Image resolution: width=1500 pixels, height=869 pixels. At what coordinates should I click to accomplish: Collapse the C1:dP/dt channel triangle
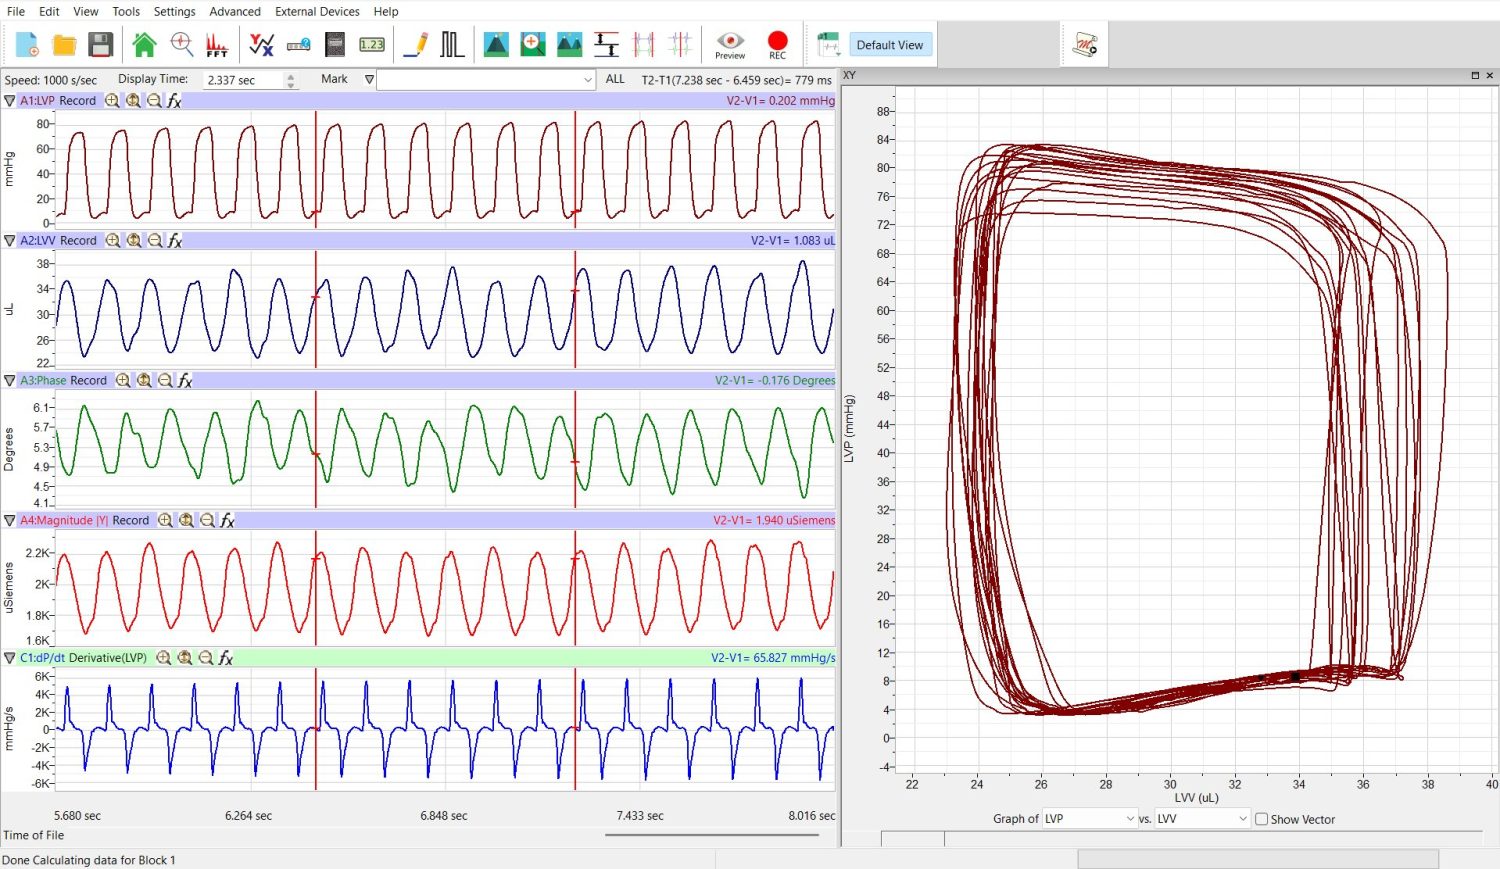10,658
